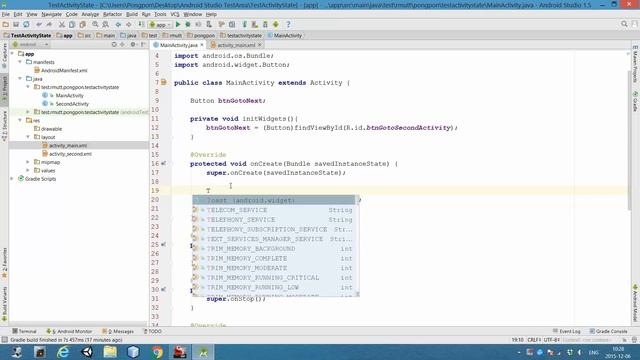Image resolution: width=640 pixels, height=360 pixels.
Task: Open Build Variants side panel
Action: click(4, 304)
